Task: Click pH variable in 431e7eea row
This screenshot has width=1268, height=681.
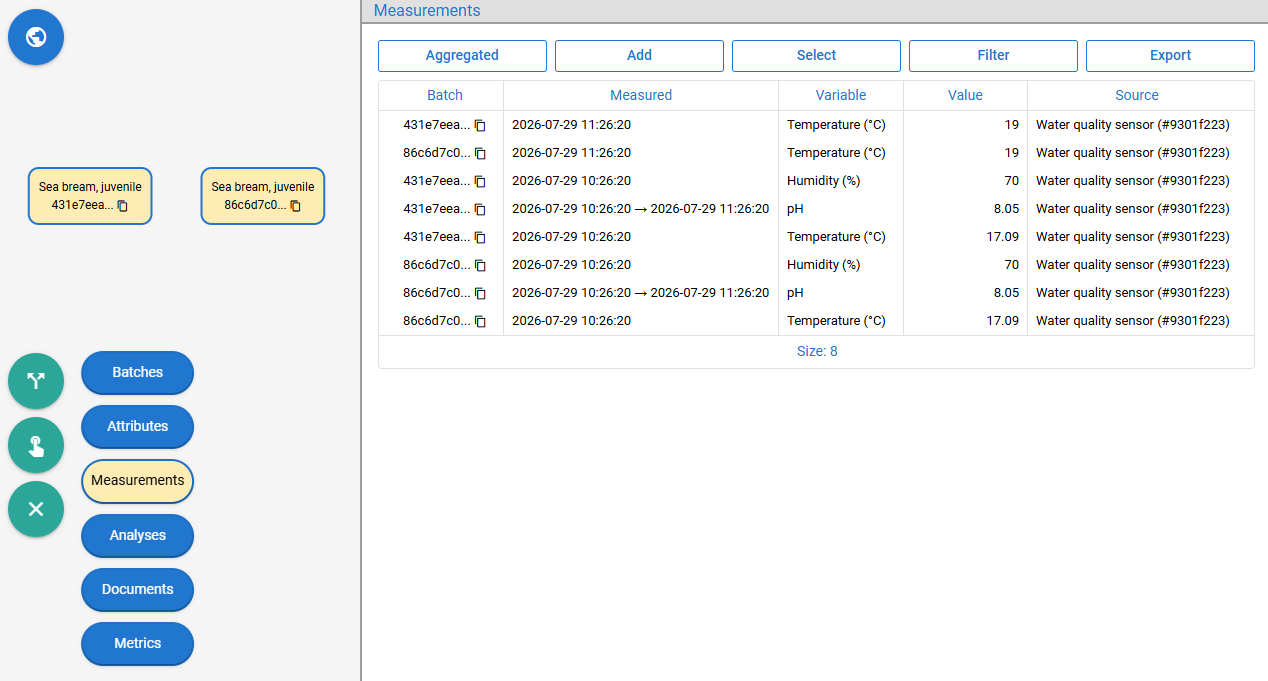Action: (x=795, y=209)
